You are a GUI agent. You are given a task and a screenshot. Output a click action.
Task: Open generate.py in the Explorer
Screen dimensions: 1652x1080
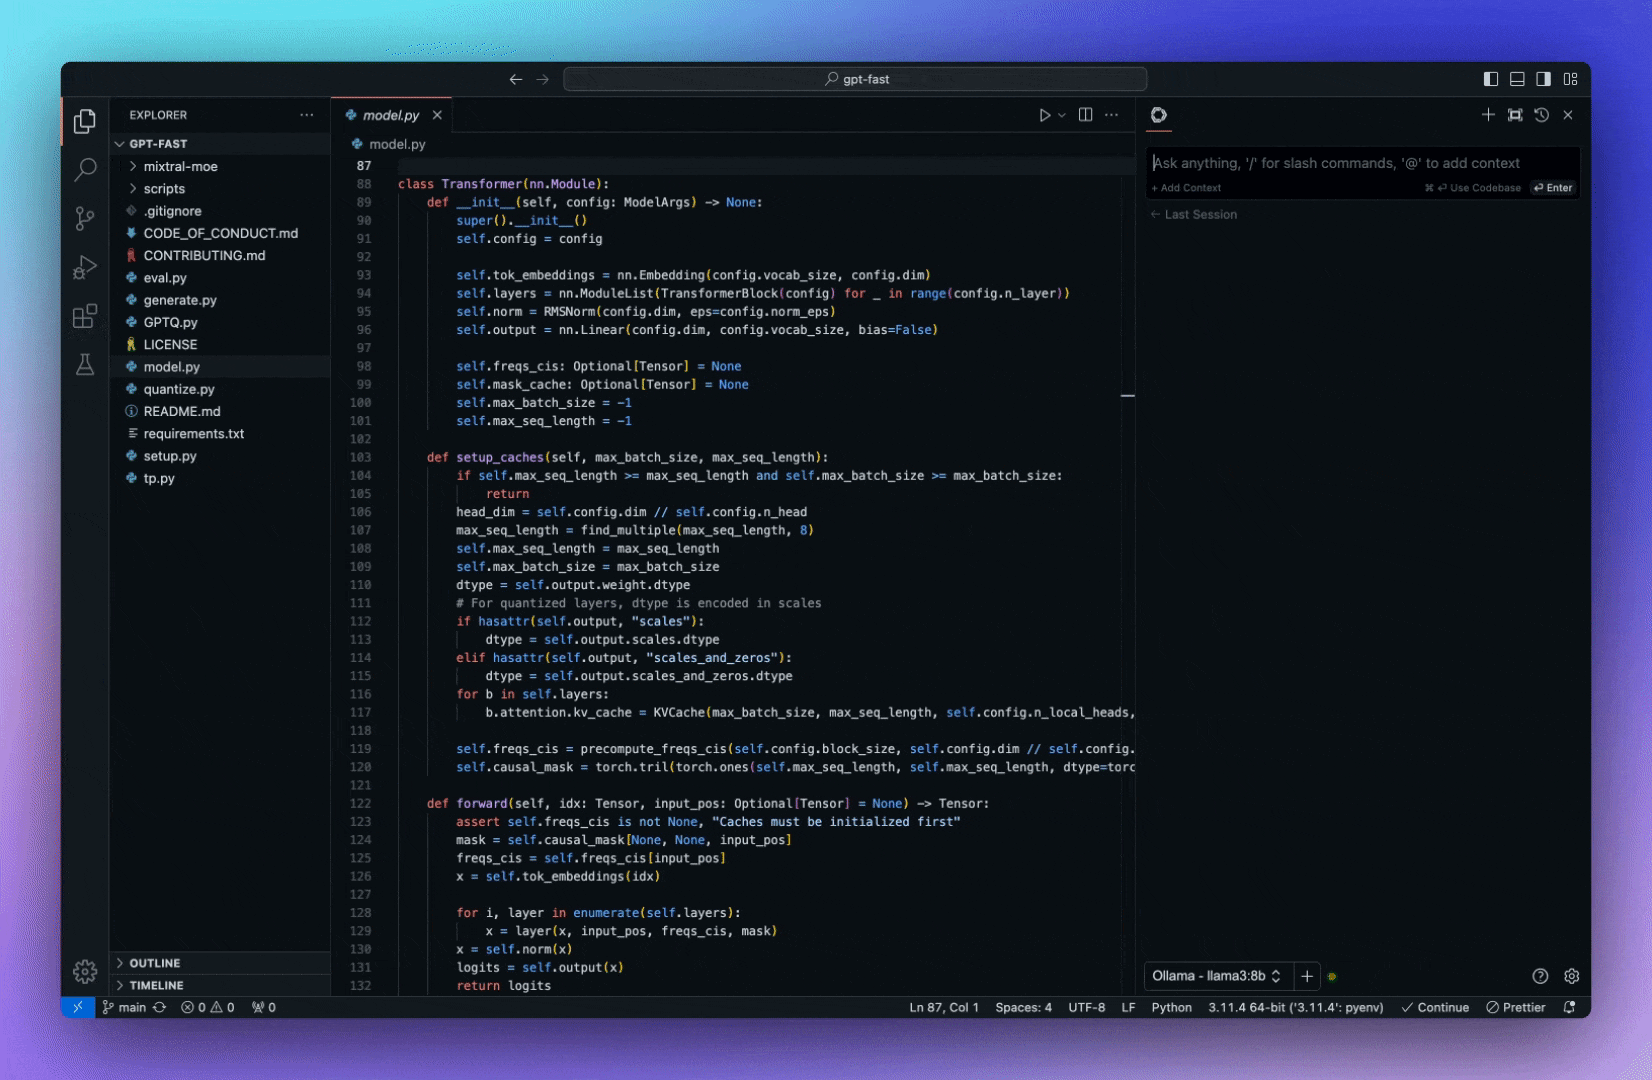180,300
